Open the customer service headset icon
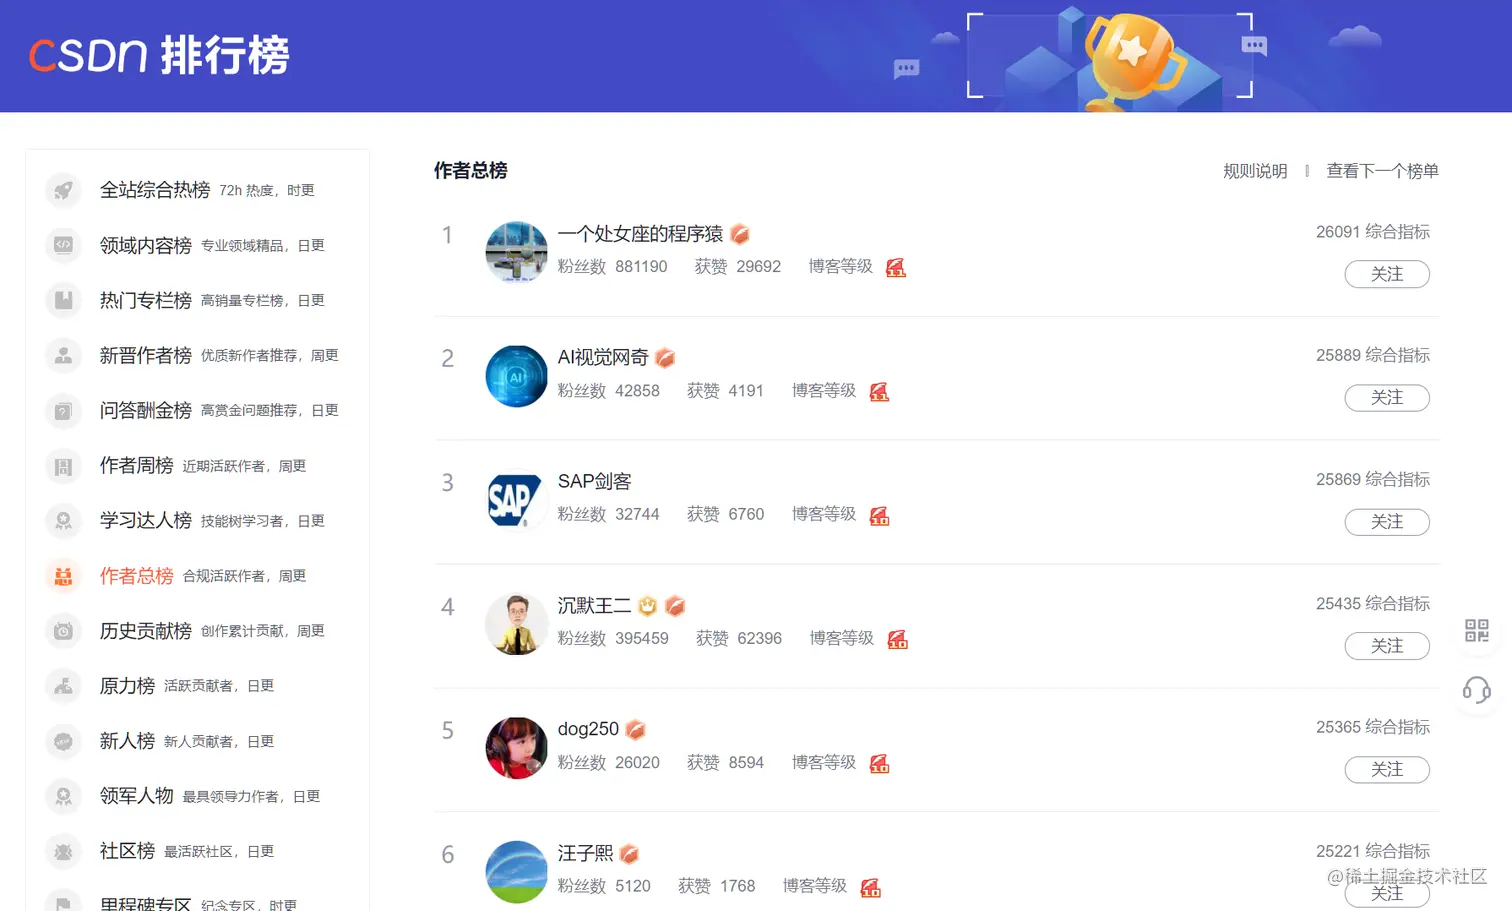This screenshot has width=1512, height=911. [x=1477, y=690]
